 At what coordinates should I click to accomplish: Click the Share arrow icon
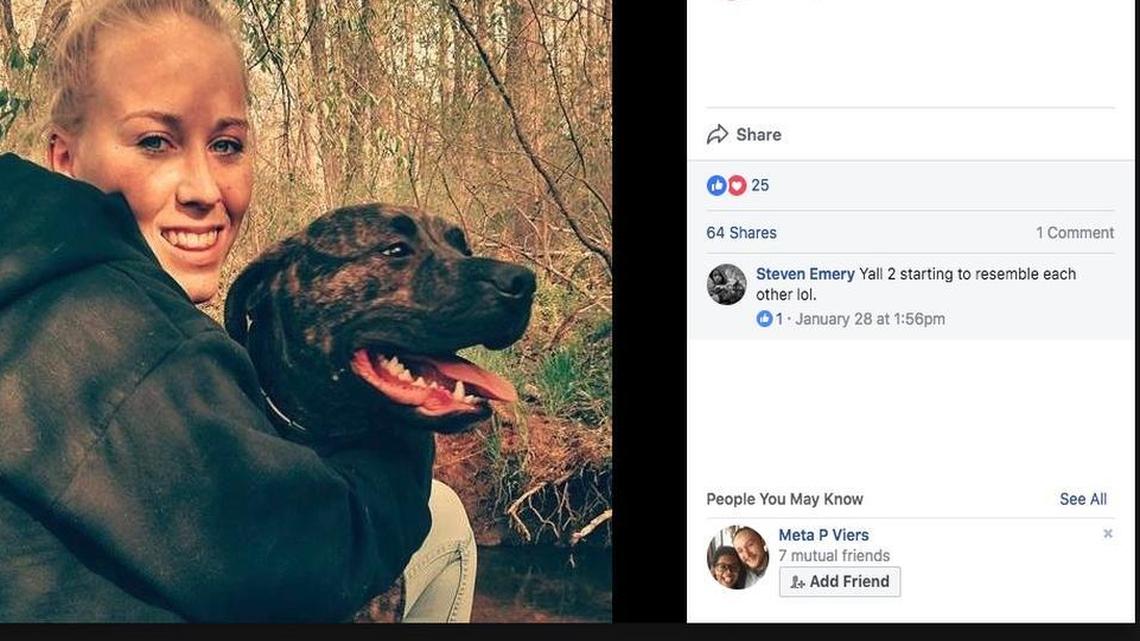tap(716, 133)
